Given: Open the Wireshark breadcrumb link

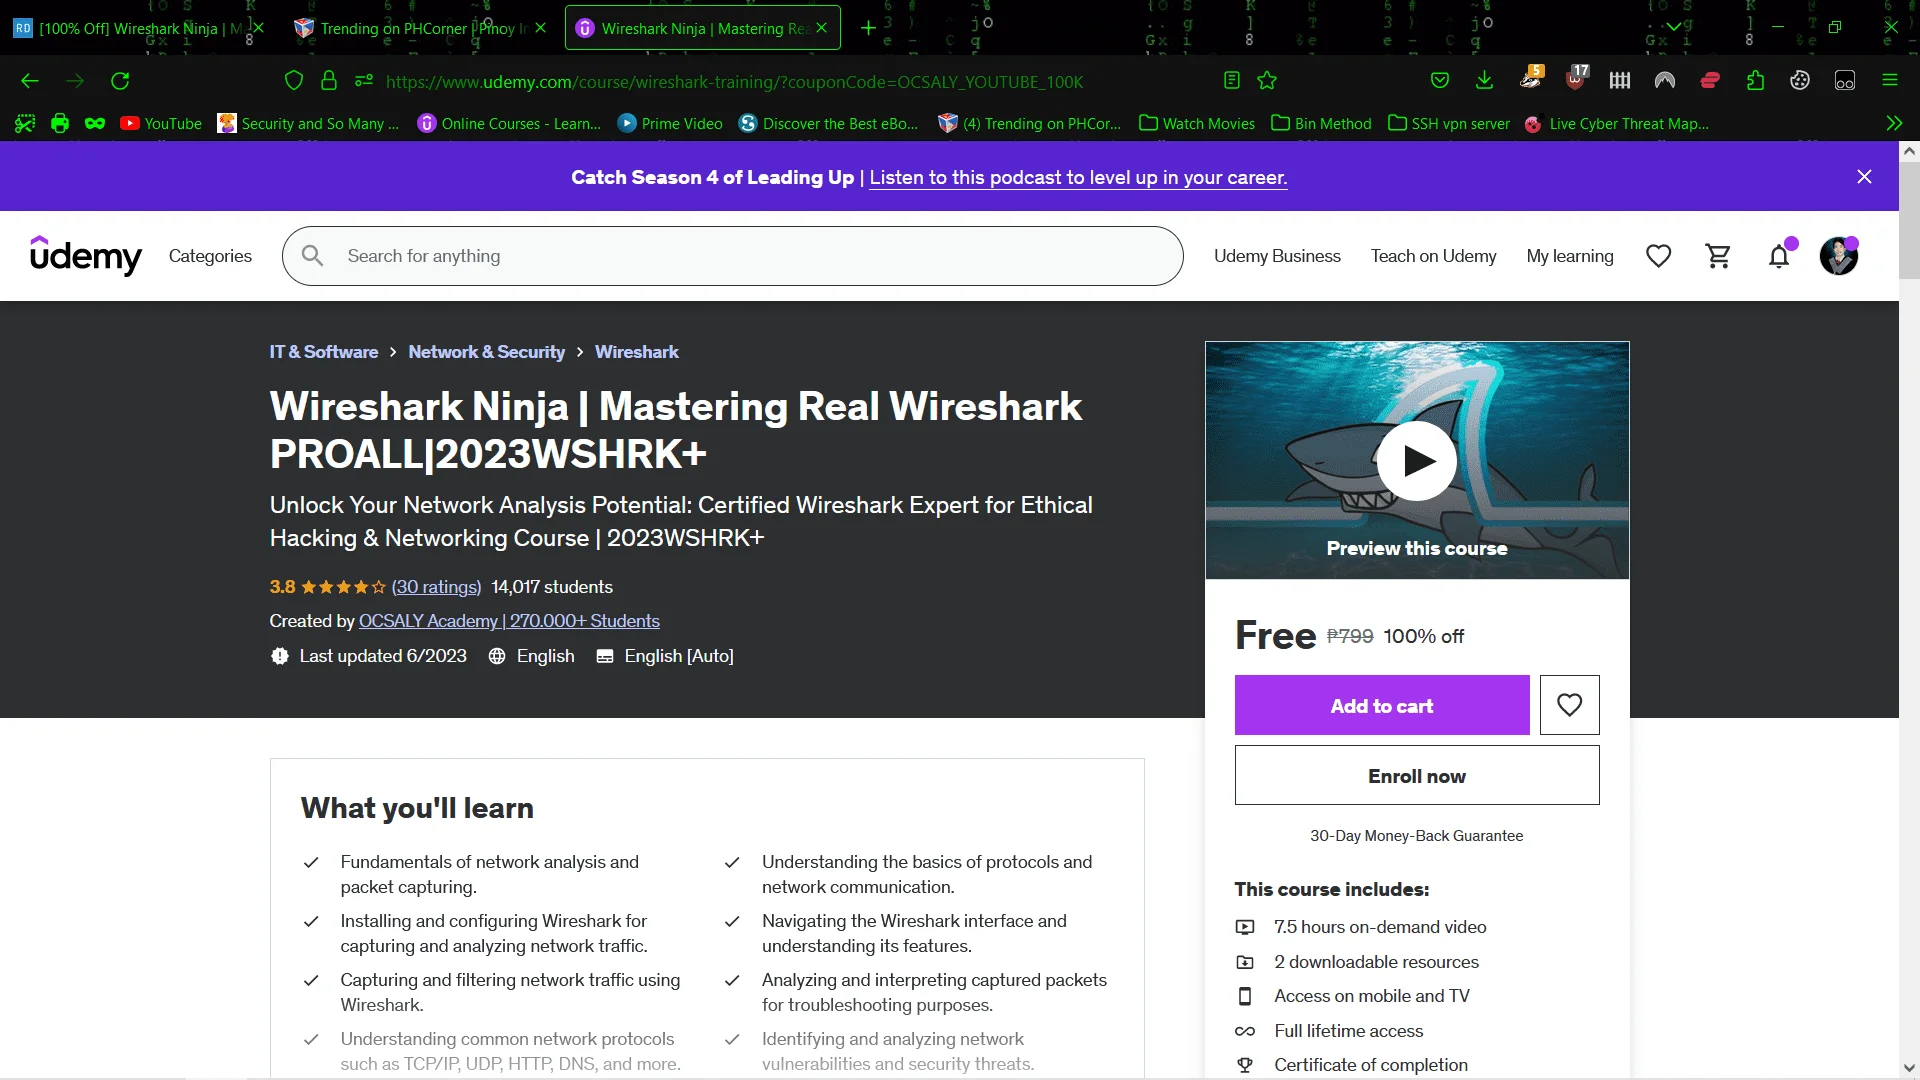Looking at the screenshot, I should pos(636,352).
